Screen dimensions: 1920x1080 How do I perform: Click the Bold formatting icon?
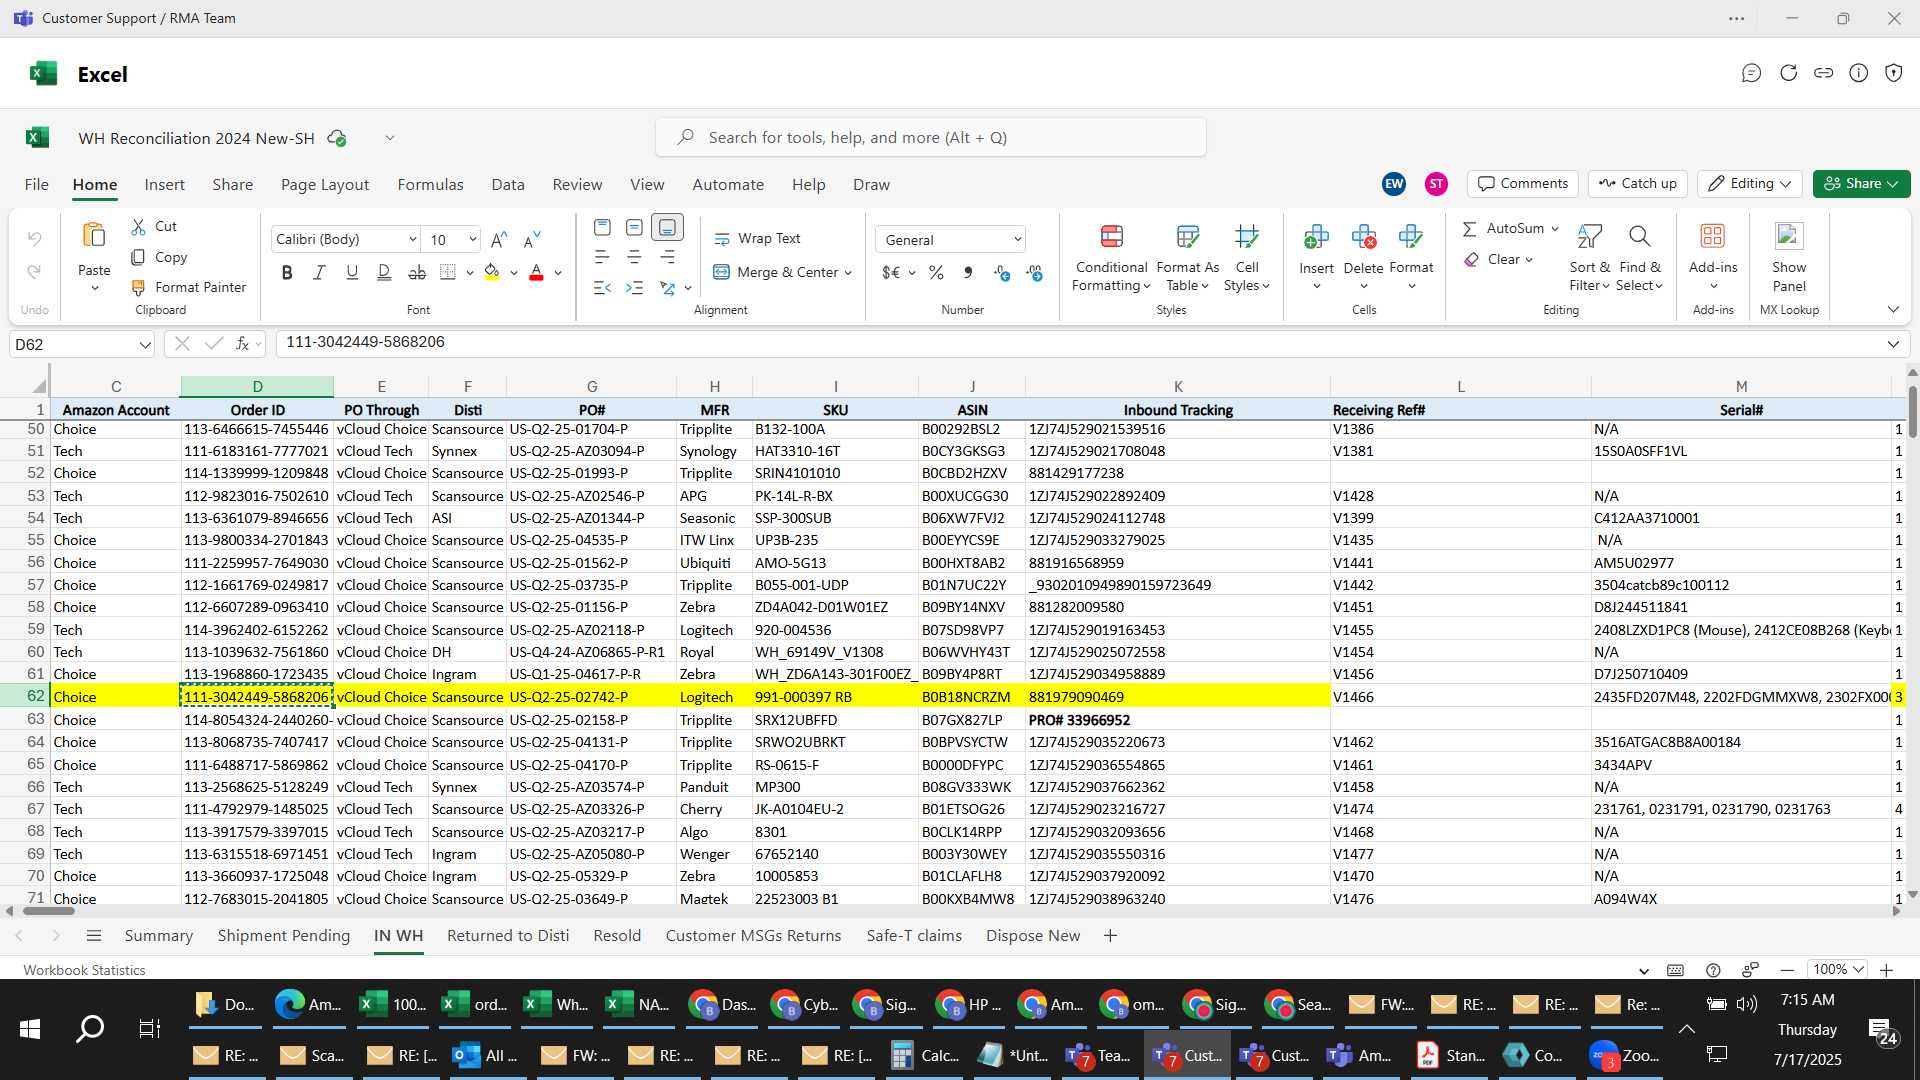click(287, 272)
